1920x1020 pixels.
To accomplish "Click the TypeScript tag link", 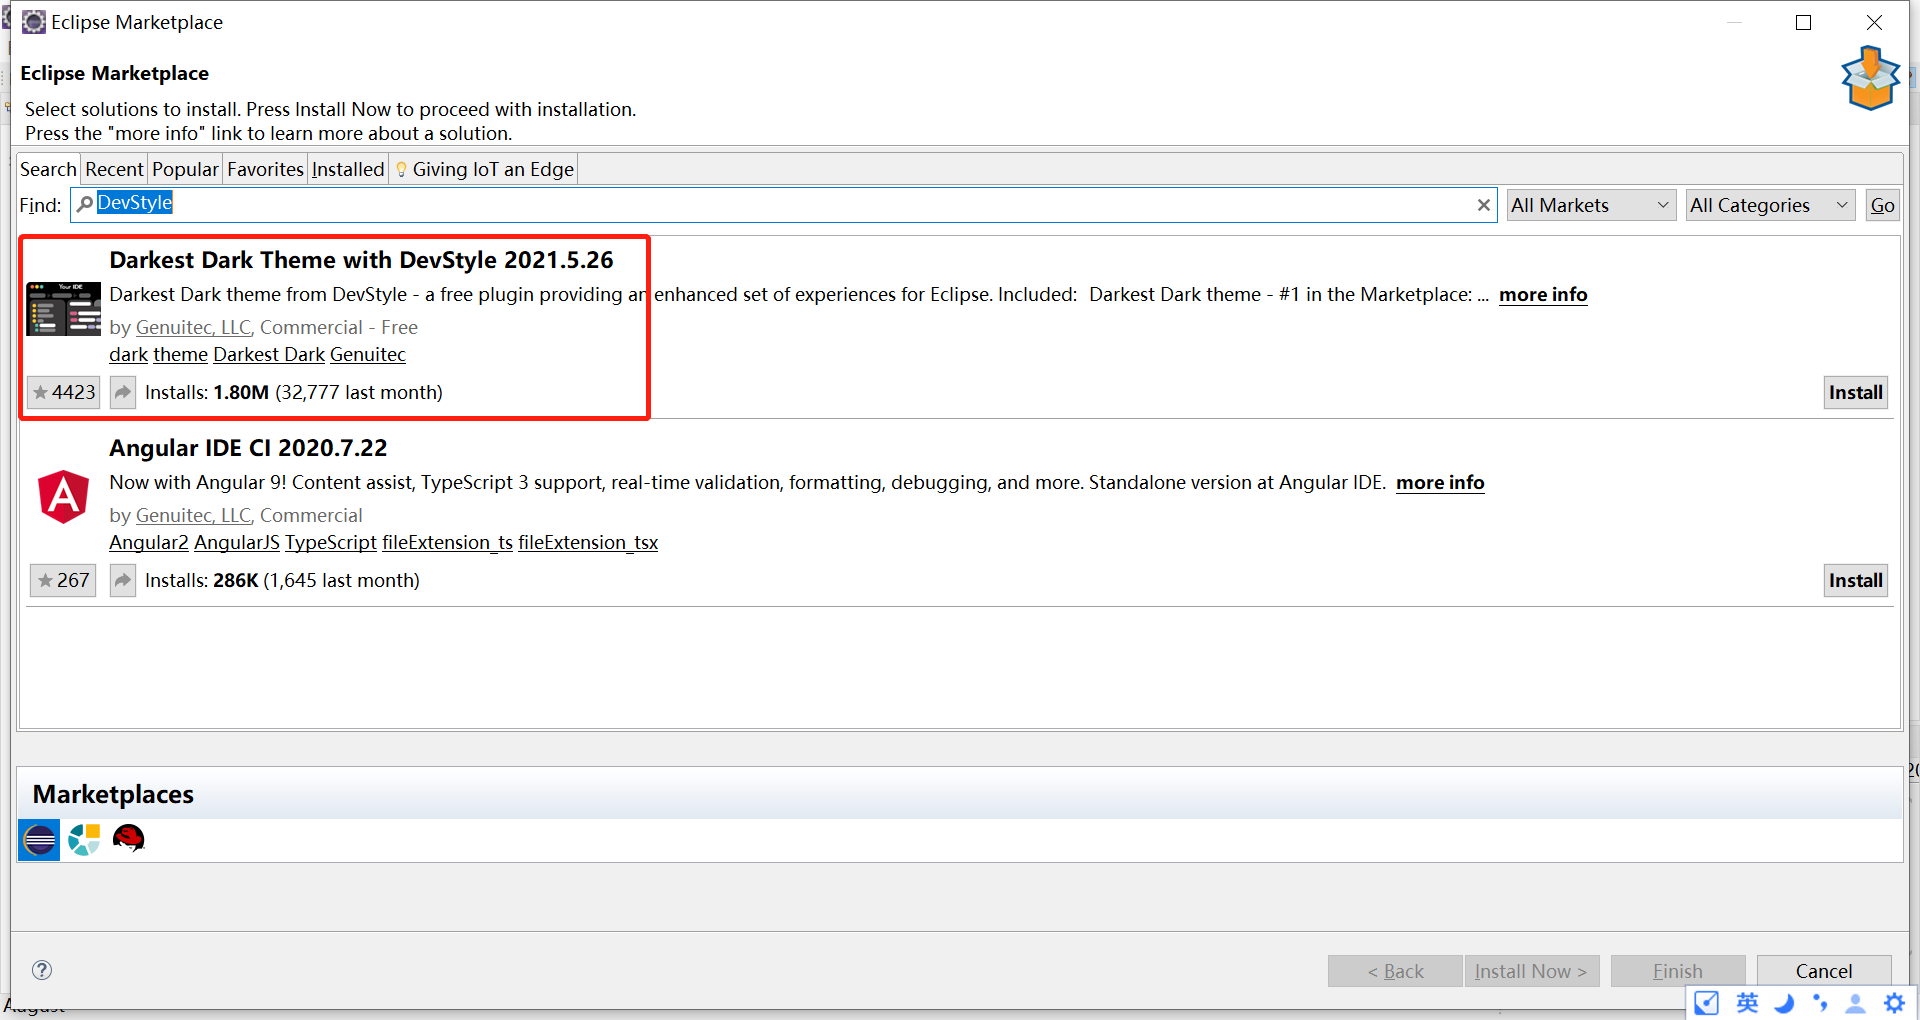I will coord(331,542).
